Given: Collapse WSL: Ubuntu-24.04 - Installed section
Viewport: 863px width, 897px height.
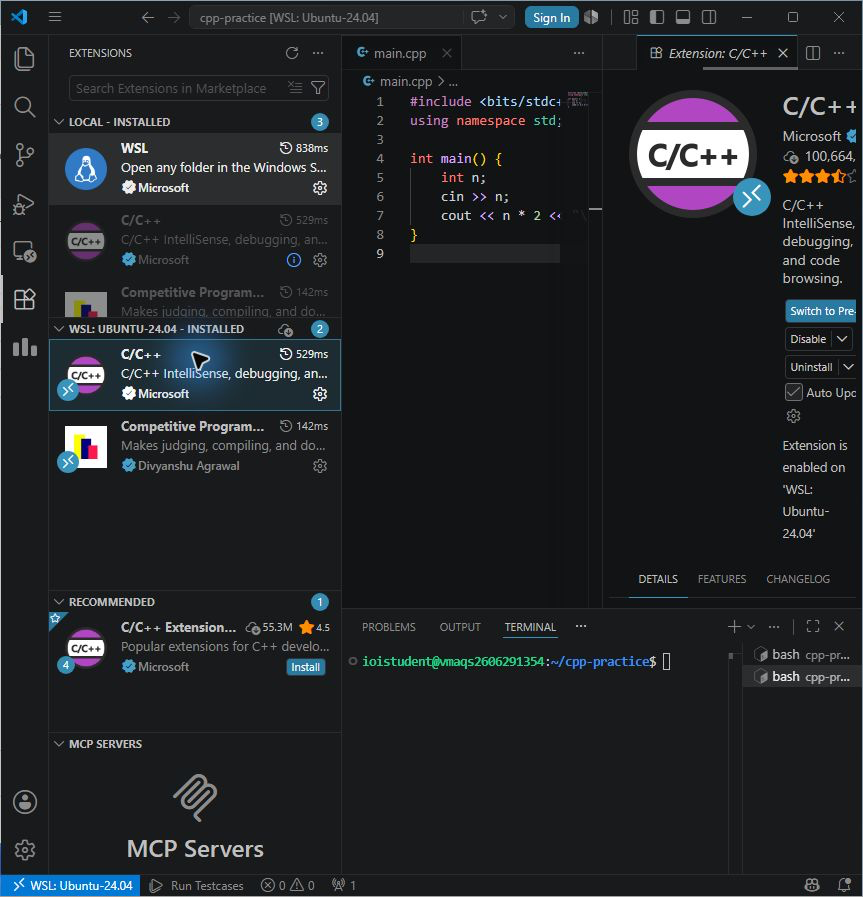Looking at the screenshot, I should pos(58,329).
